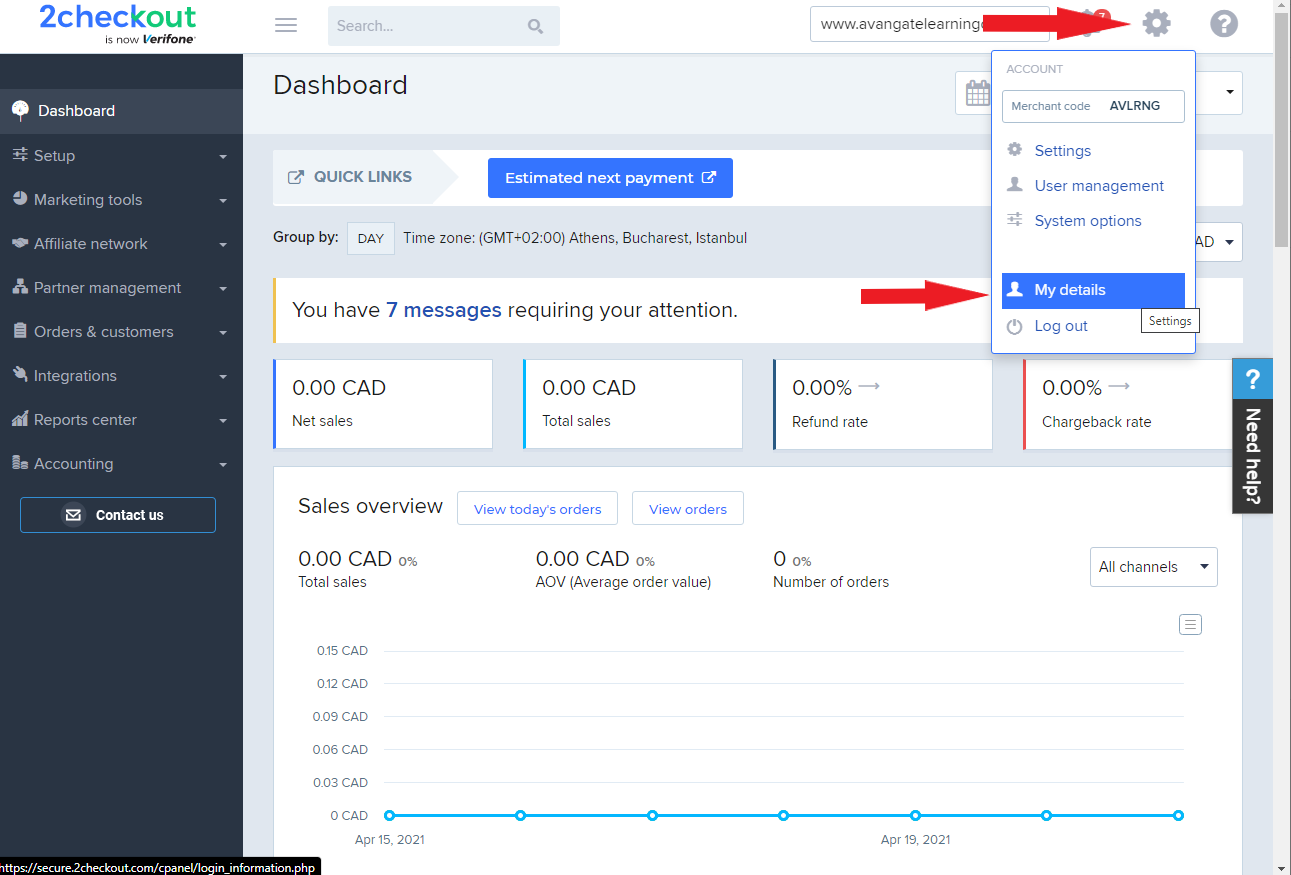Open the website selector www.avangatelearning dropdown

pyautogui.click(x=929, y=24)
